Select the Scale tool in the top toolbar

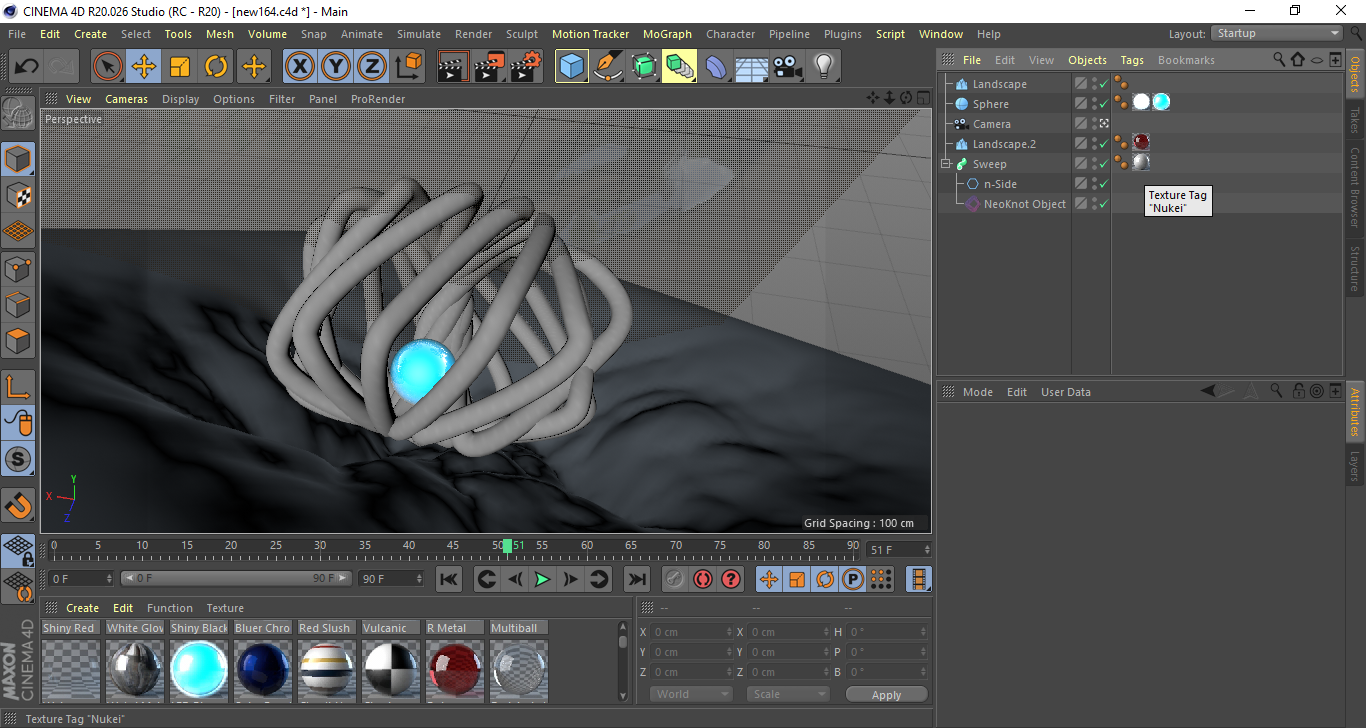point(180,67)
